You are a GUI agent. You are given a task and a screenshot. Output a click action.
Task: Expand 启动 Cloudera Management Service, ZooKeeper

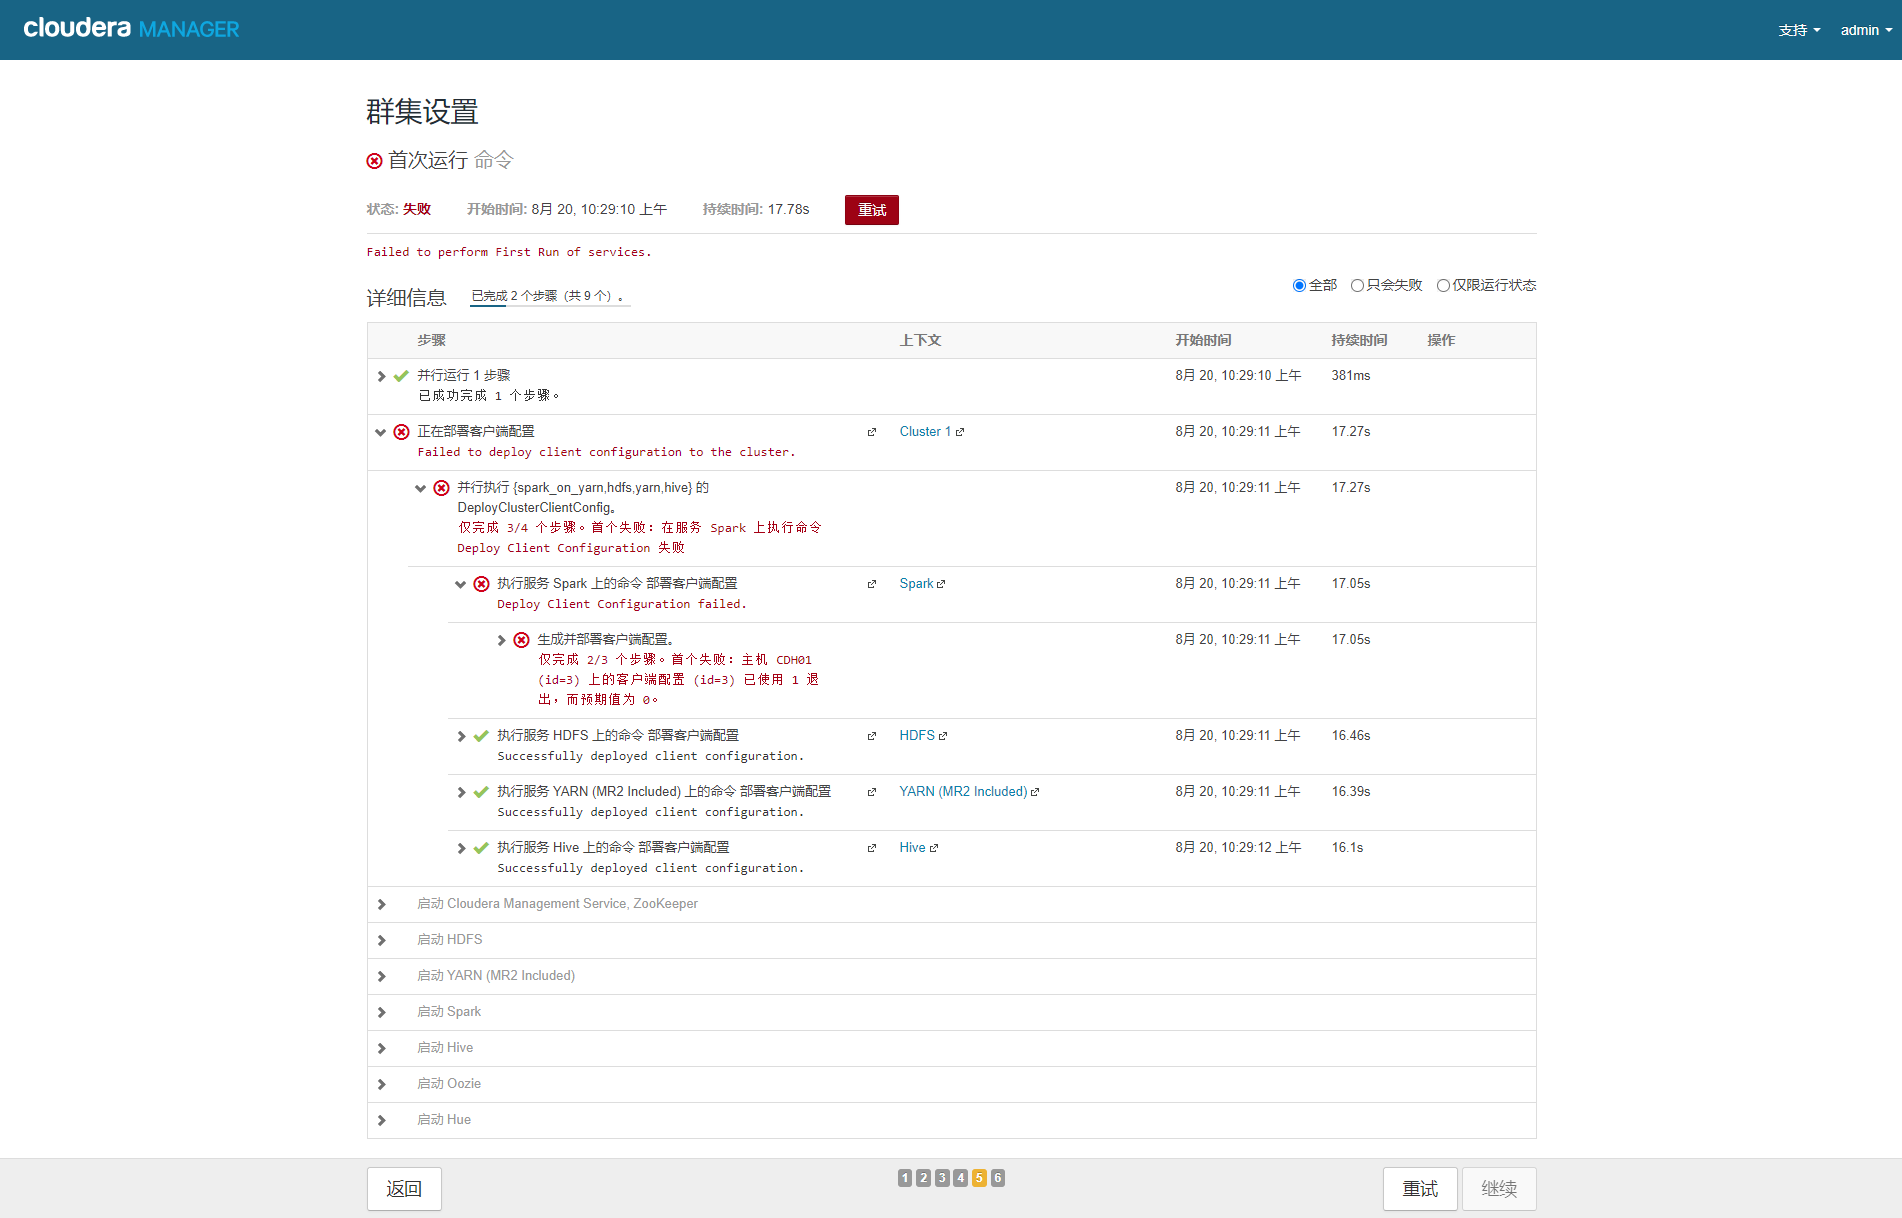coord(381,904)
